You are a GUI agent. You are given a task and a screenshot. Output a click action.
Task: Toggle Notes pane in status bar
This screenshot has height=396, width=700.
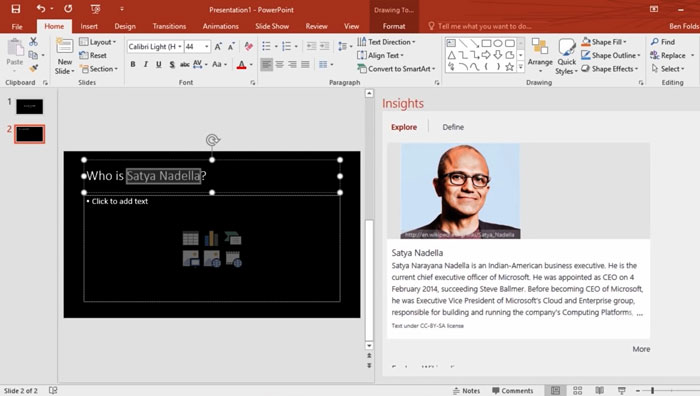pos(466,391)
